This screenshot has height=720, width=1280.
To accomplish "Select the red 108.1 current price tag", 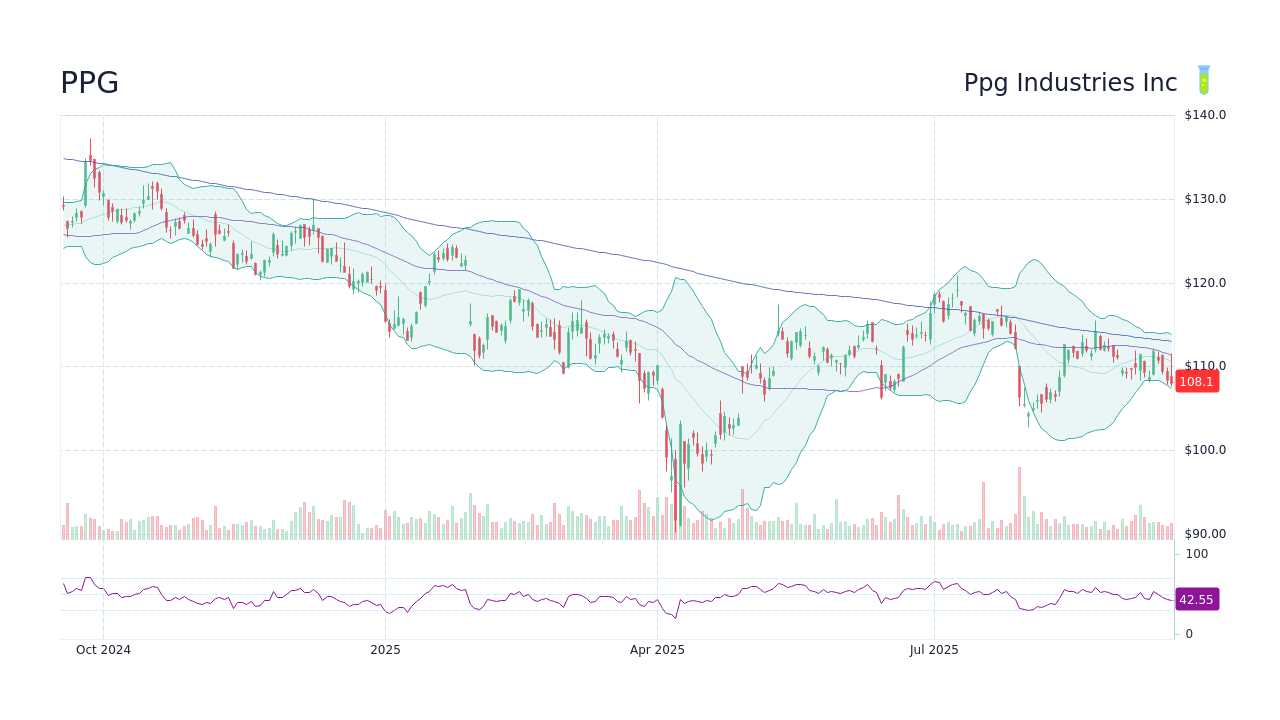I will pos(1196,381).
